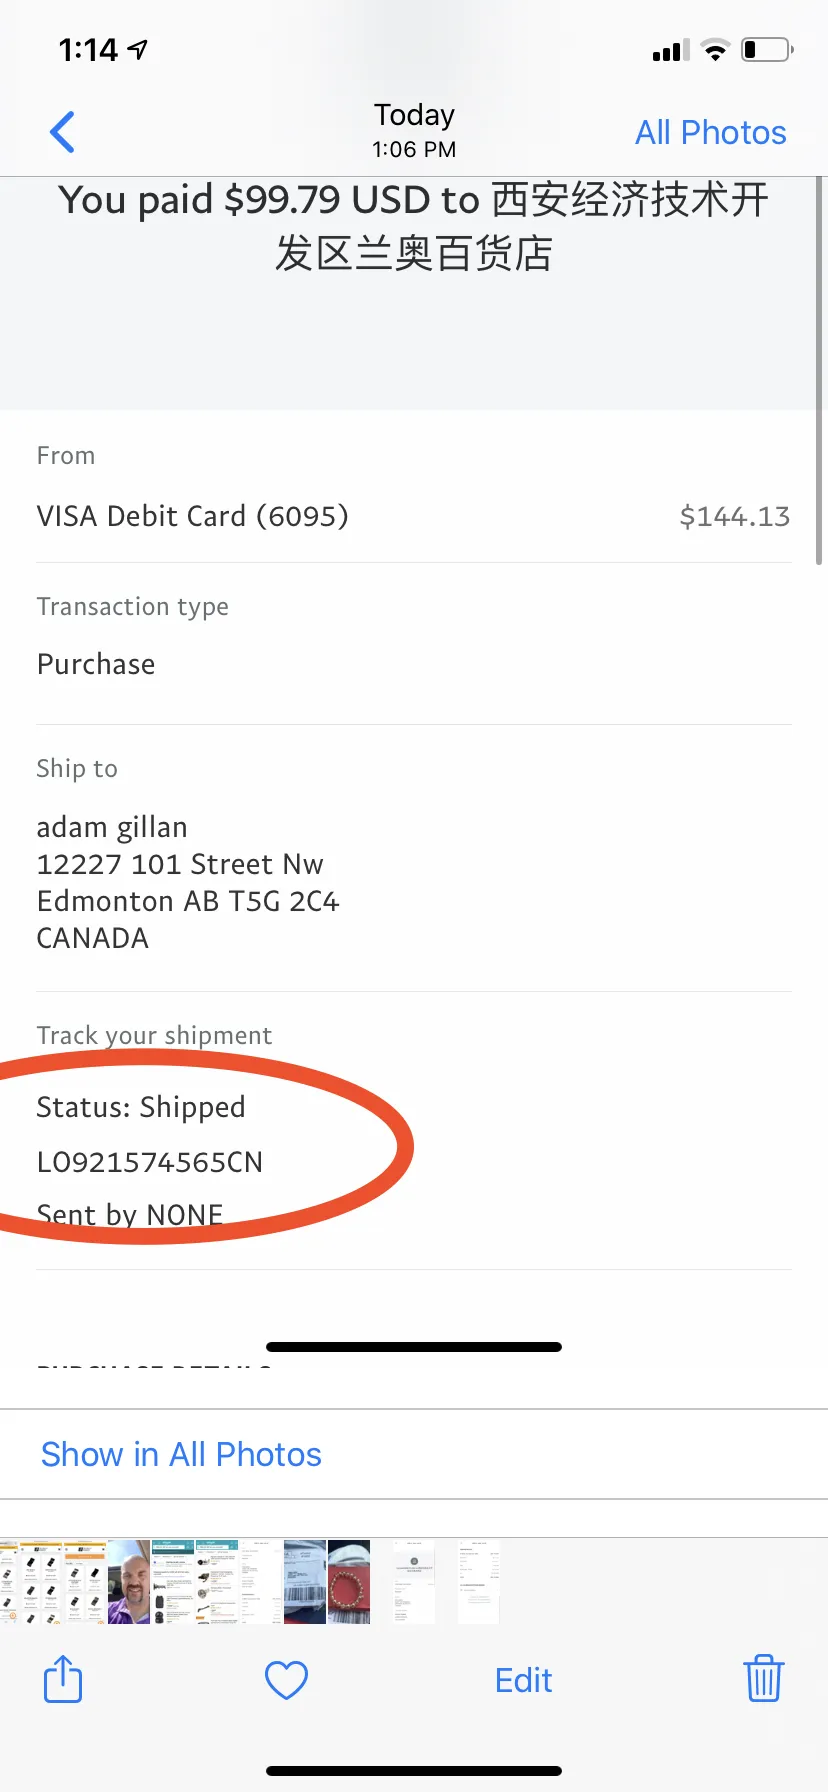The width and height of the screenshot is (828, 1792).
Task: Tap the back chevron arrow
Action: (x=62, y=132)
